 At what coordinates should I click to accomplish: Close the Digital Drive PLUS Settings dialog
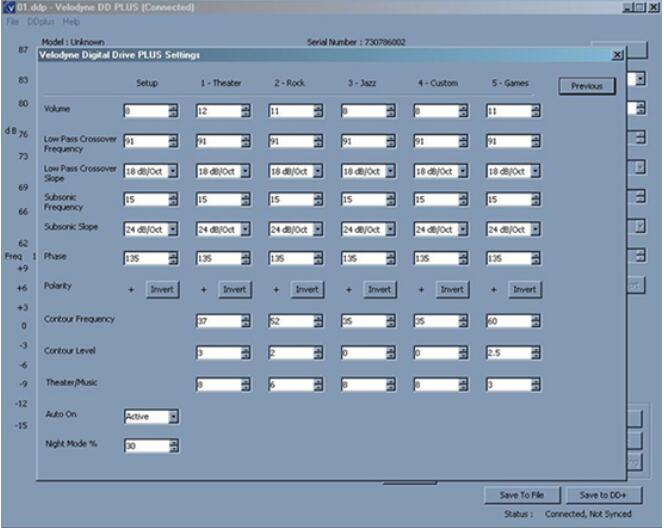pyautogui.click(x=617, y=55)
